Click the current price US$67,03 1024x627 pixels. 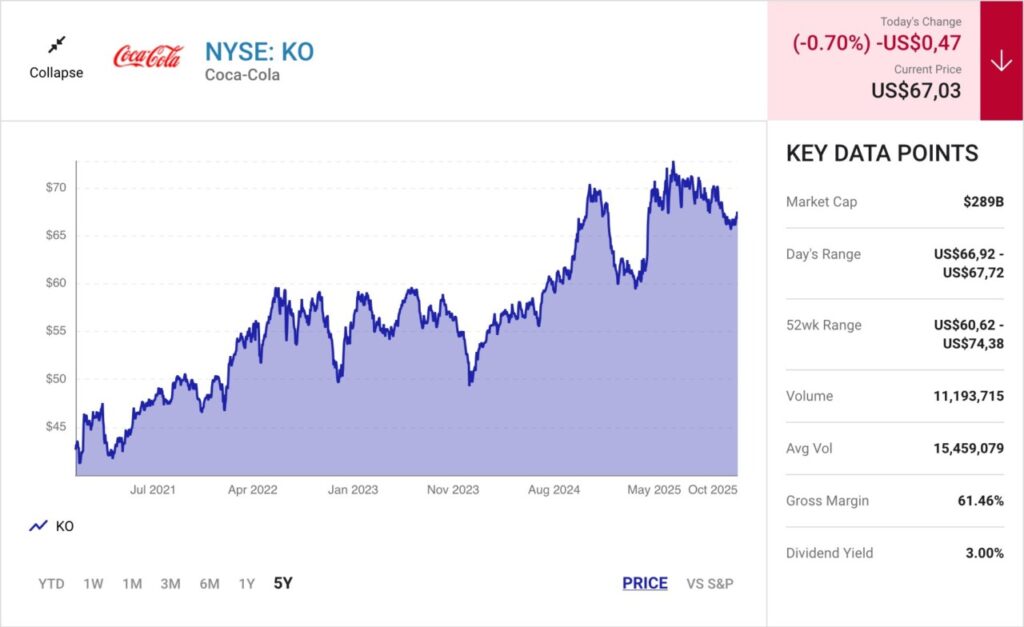coord(916,91)
